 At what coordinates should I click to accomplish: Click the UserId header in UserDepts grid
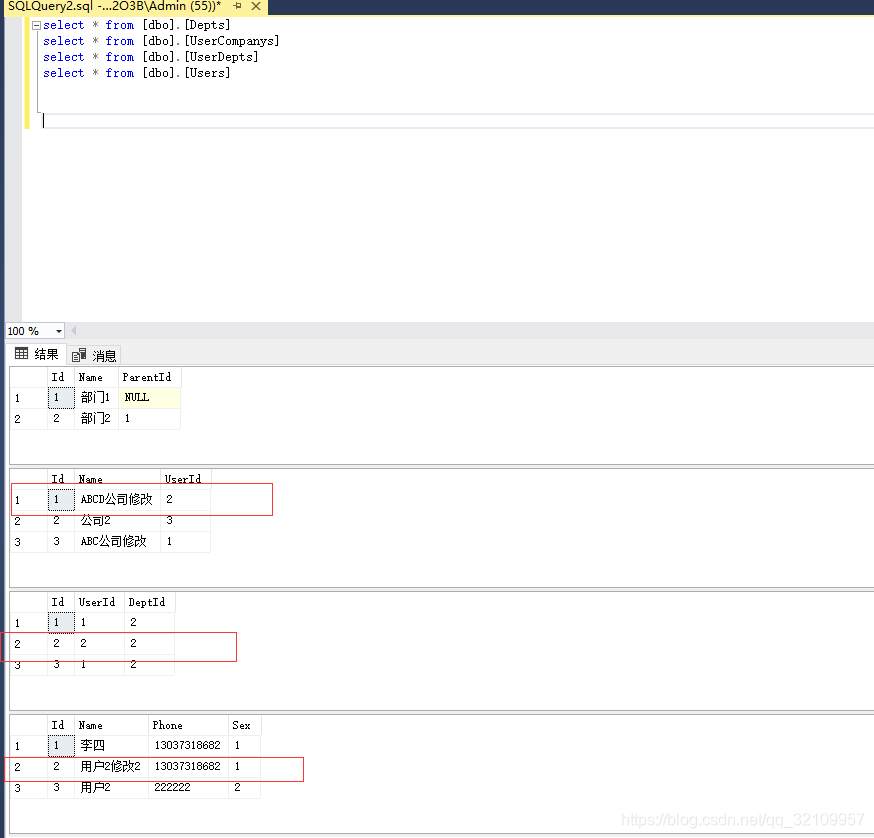[99, 602]
